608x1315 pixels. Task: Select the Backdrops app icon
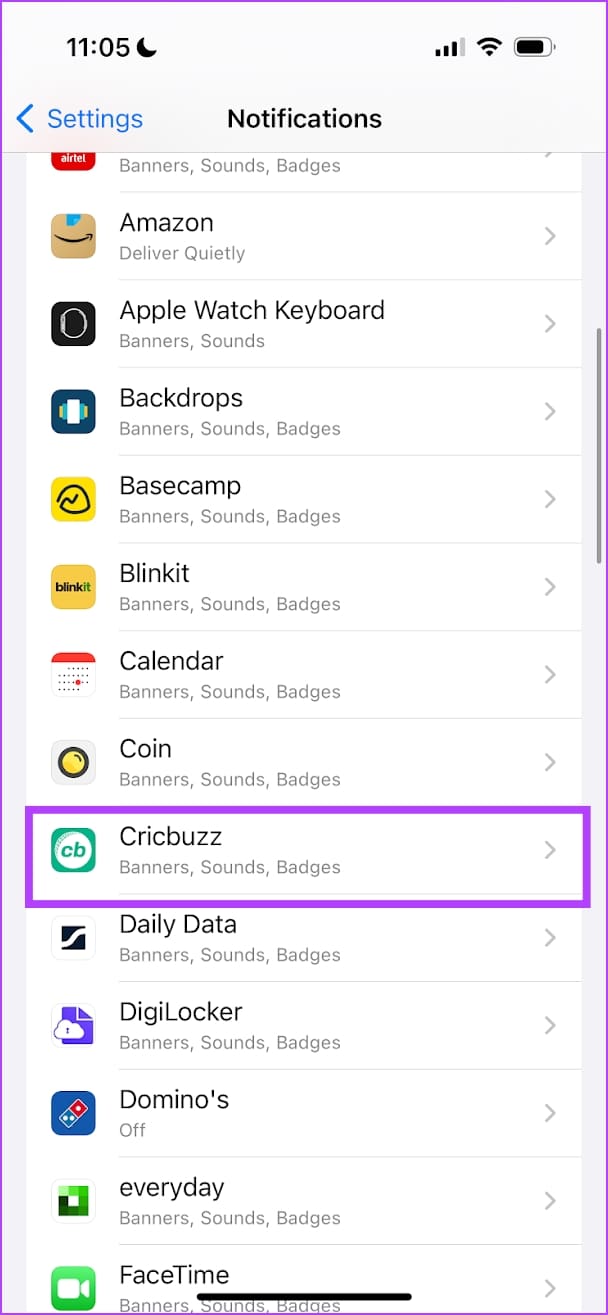pos(73,411)
